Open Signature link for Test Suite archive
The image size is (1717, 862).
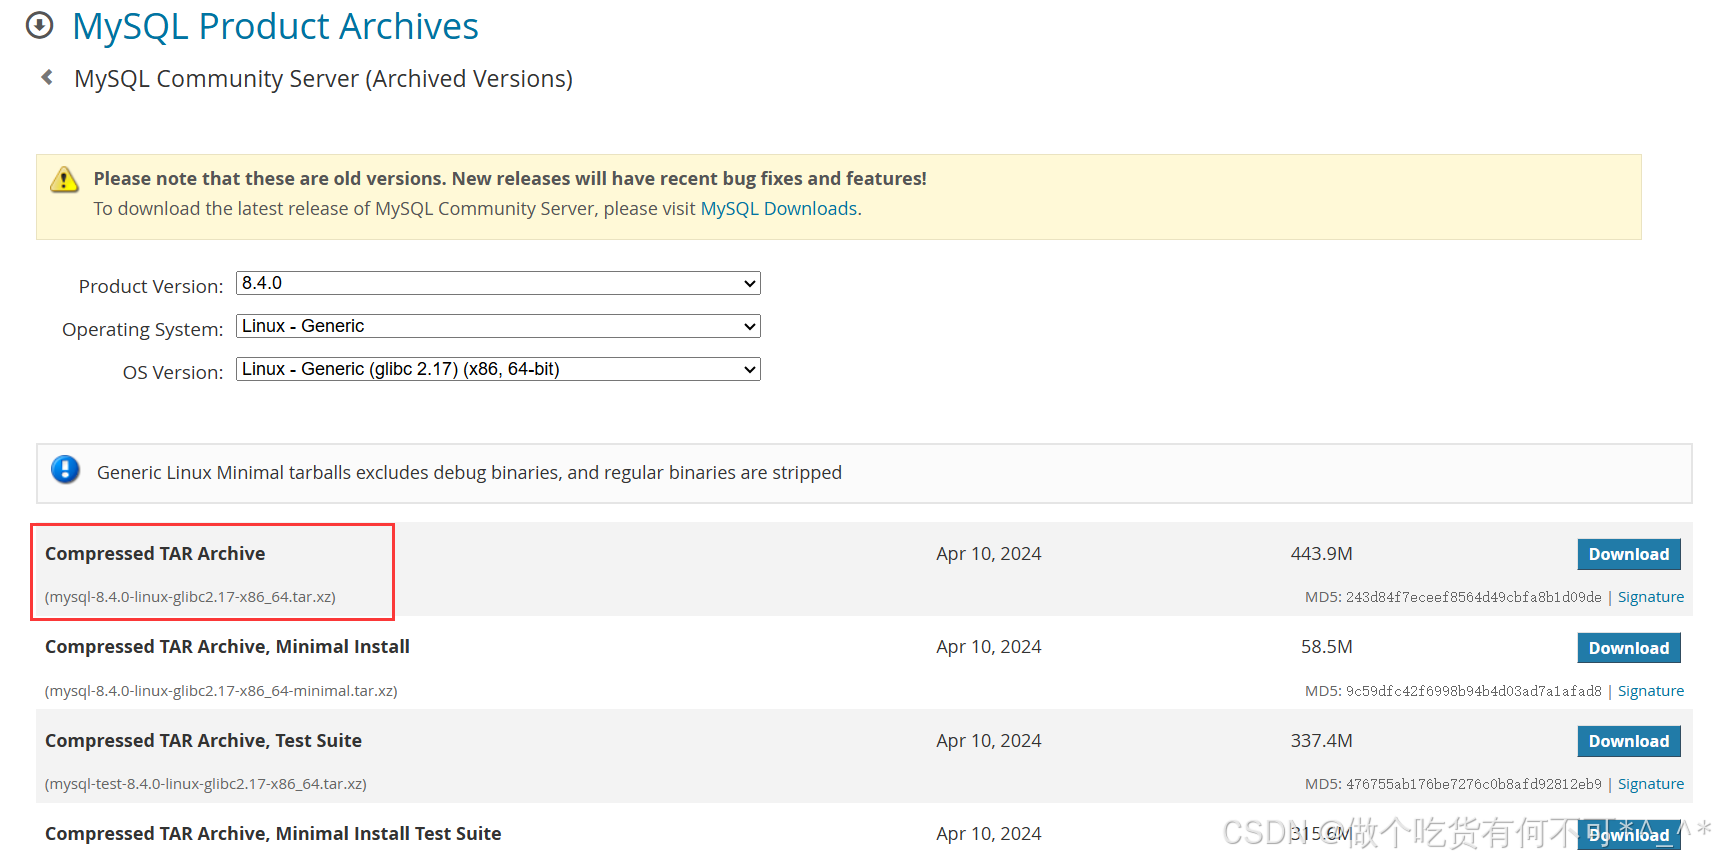1650,784
